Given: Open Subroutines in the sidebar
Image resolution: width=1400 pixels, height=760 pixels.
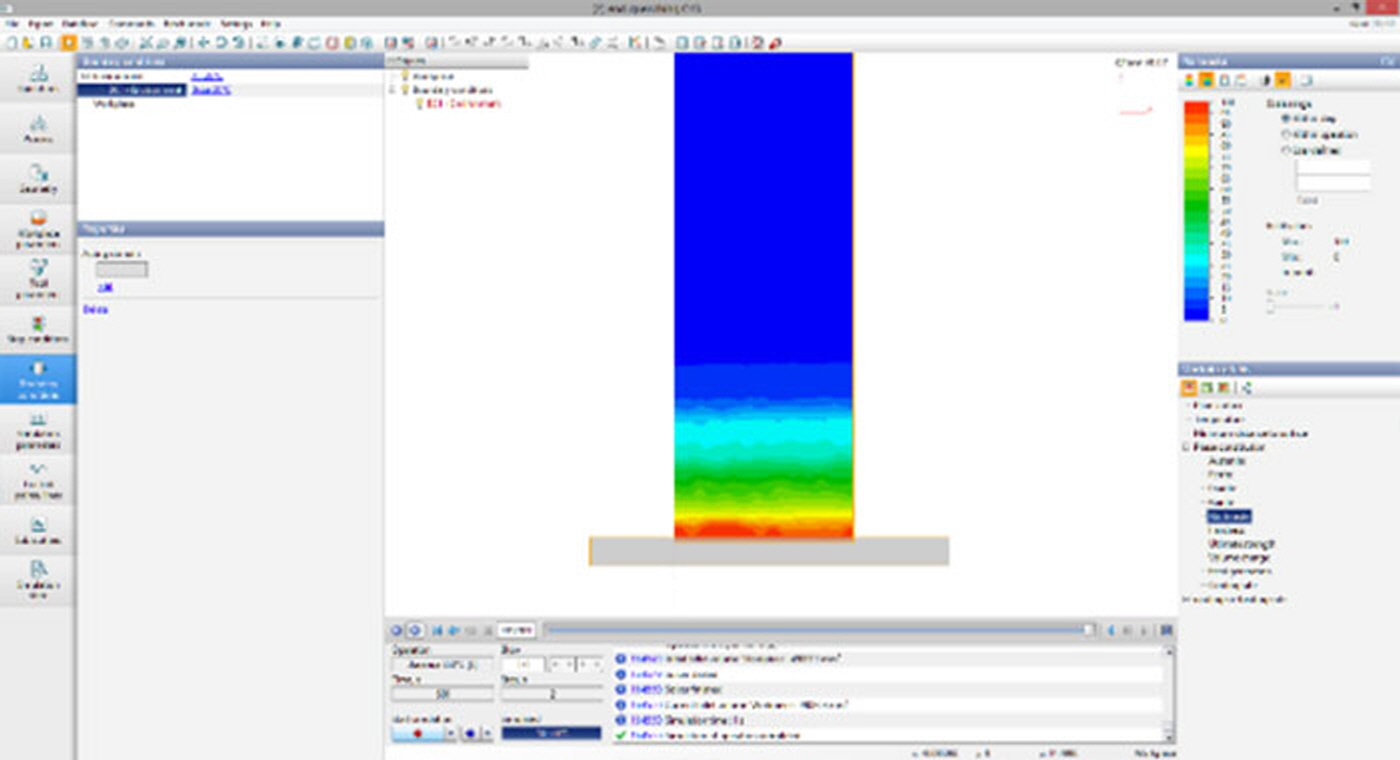Looking at the screenshot, I should [38, 529].
